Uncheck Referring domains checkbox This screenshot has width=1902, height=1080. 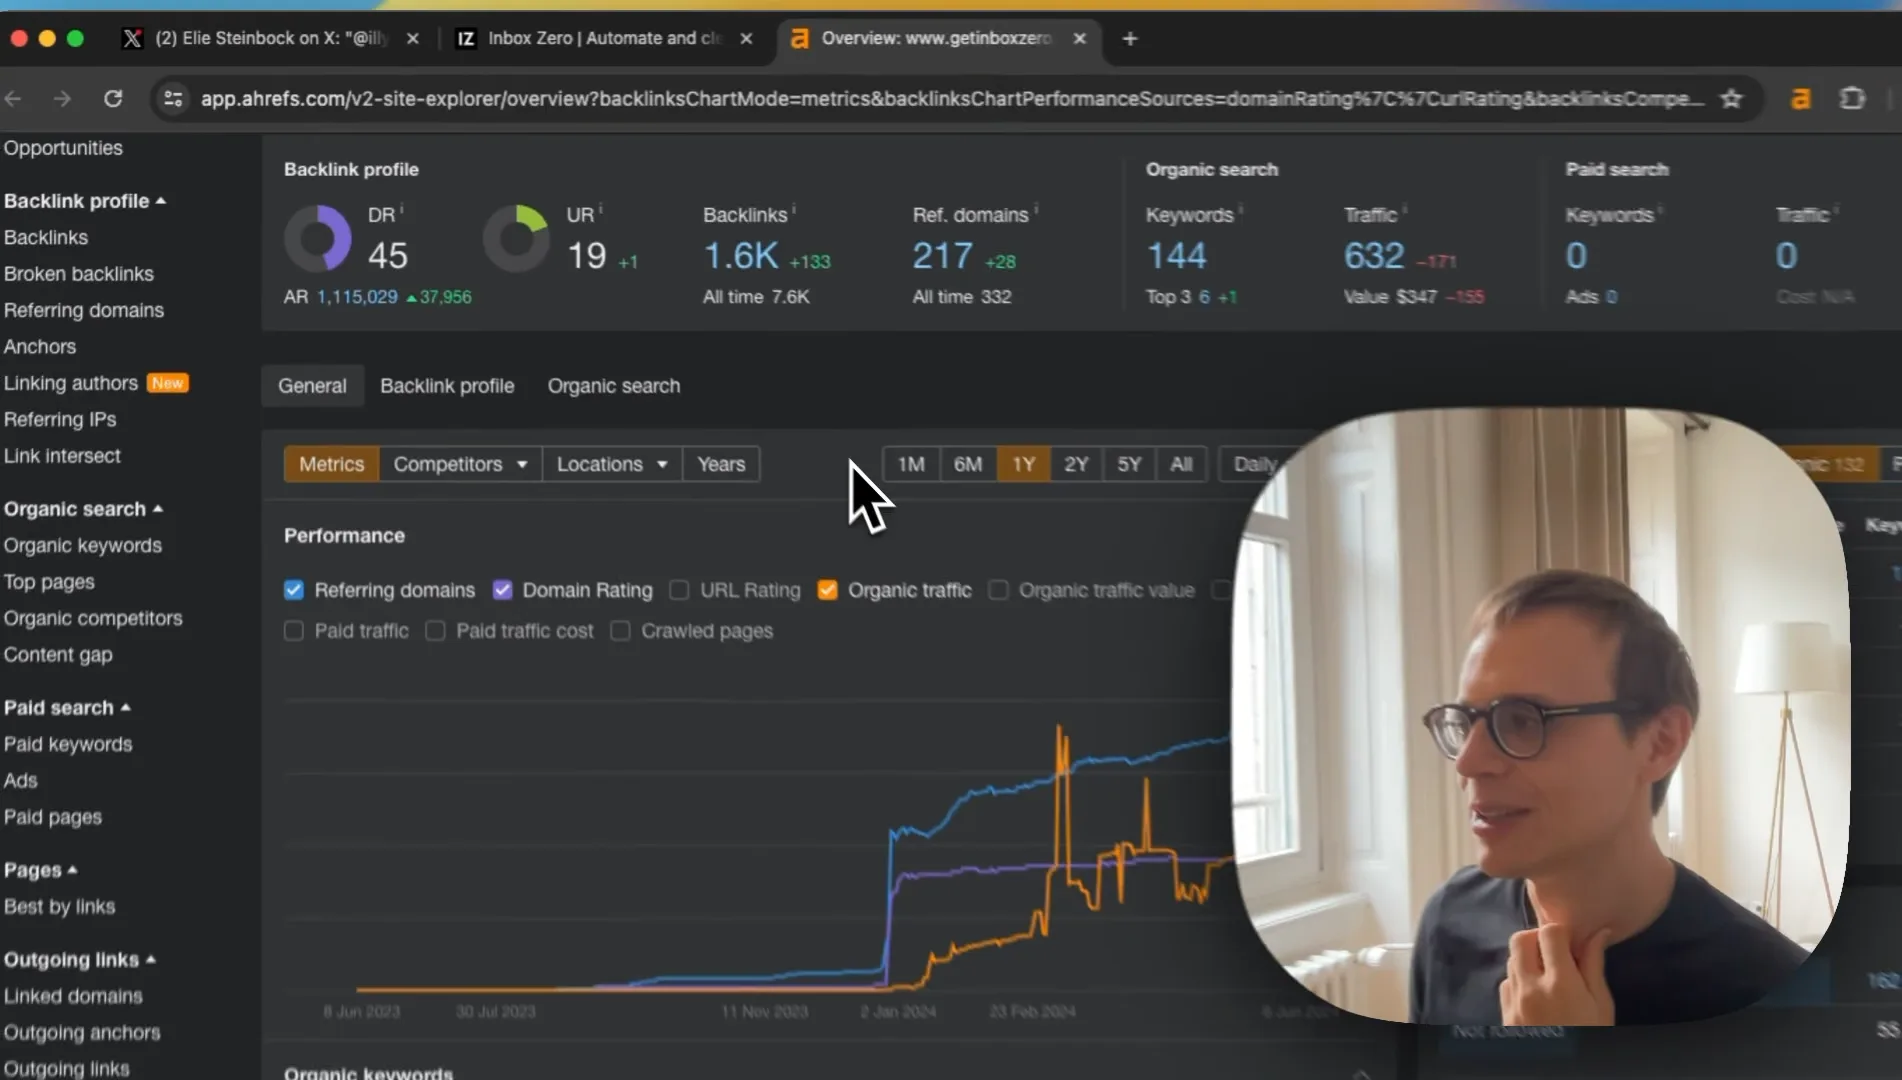(293, 590)
